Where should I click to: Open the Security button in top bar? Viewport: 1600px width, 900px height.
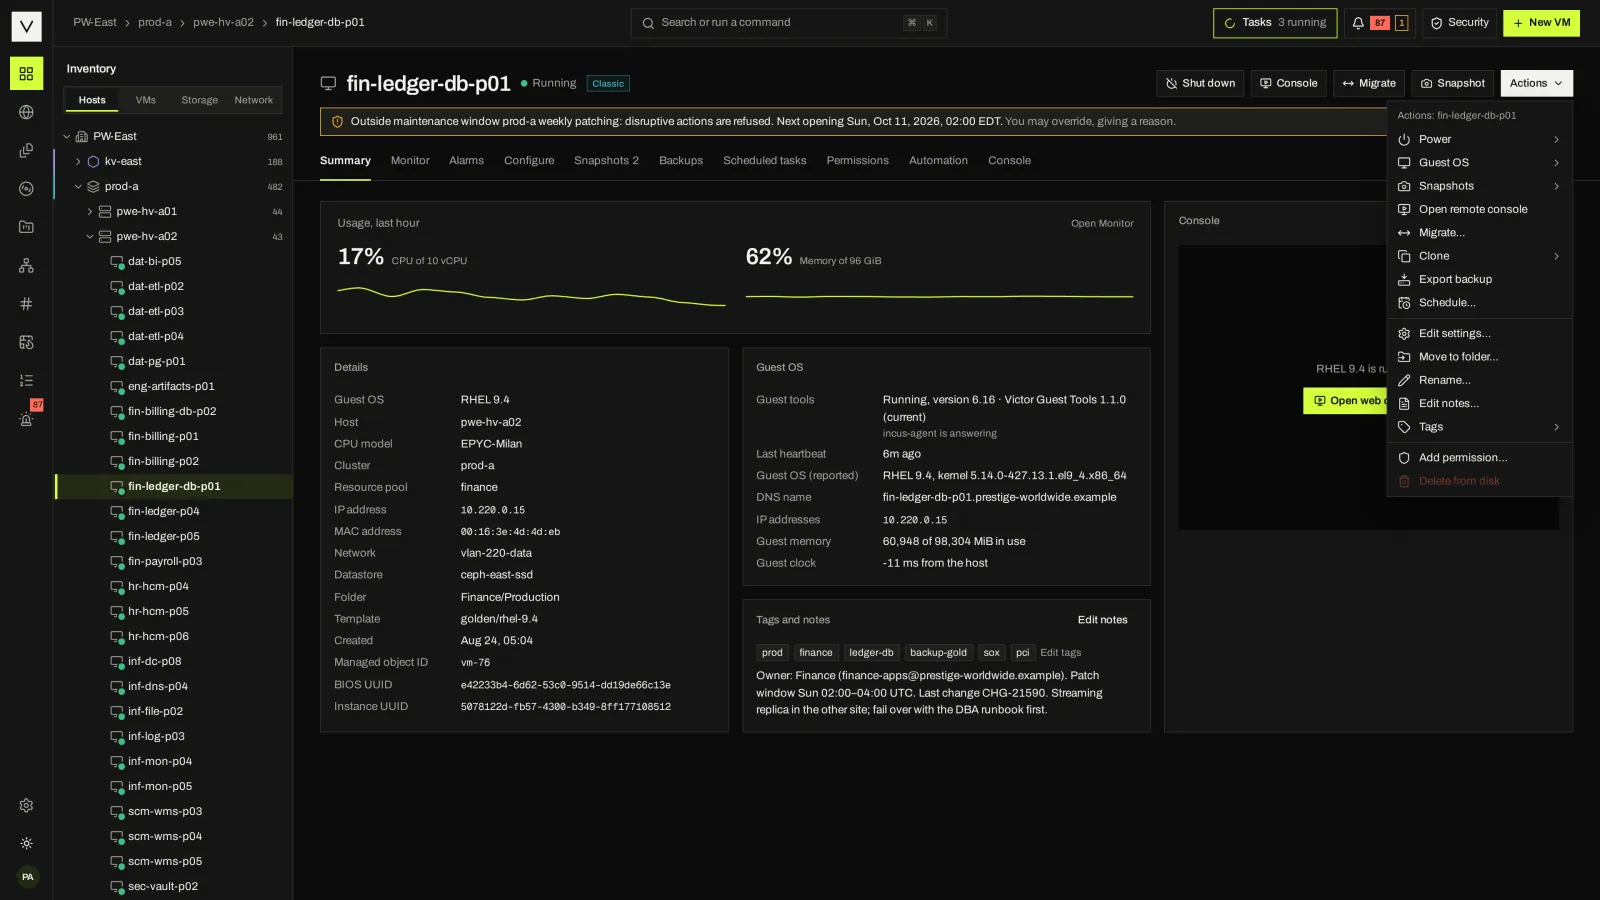1459,23
